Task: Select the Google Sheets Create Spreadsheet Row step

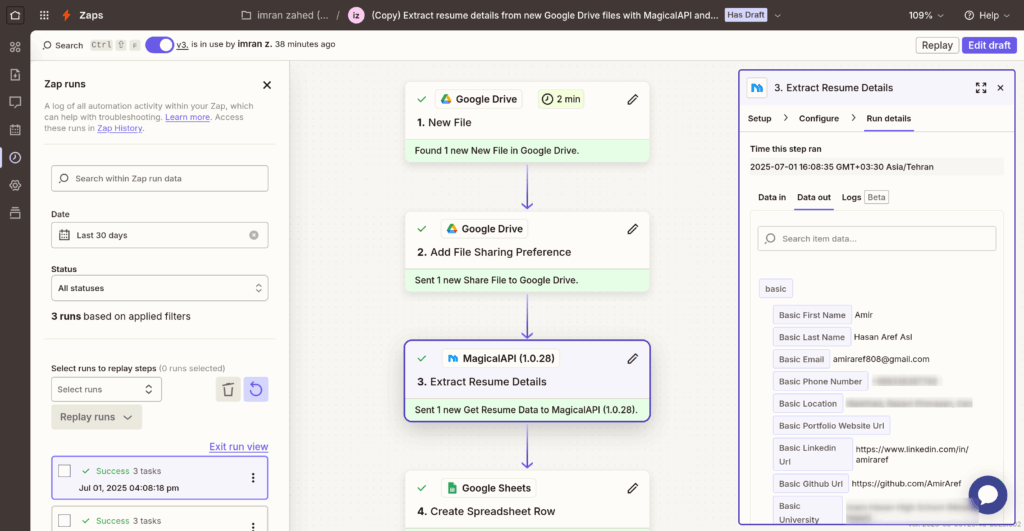Action: (527, 499)
